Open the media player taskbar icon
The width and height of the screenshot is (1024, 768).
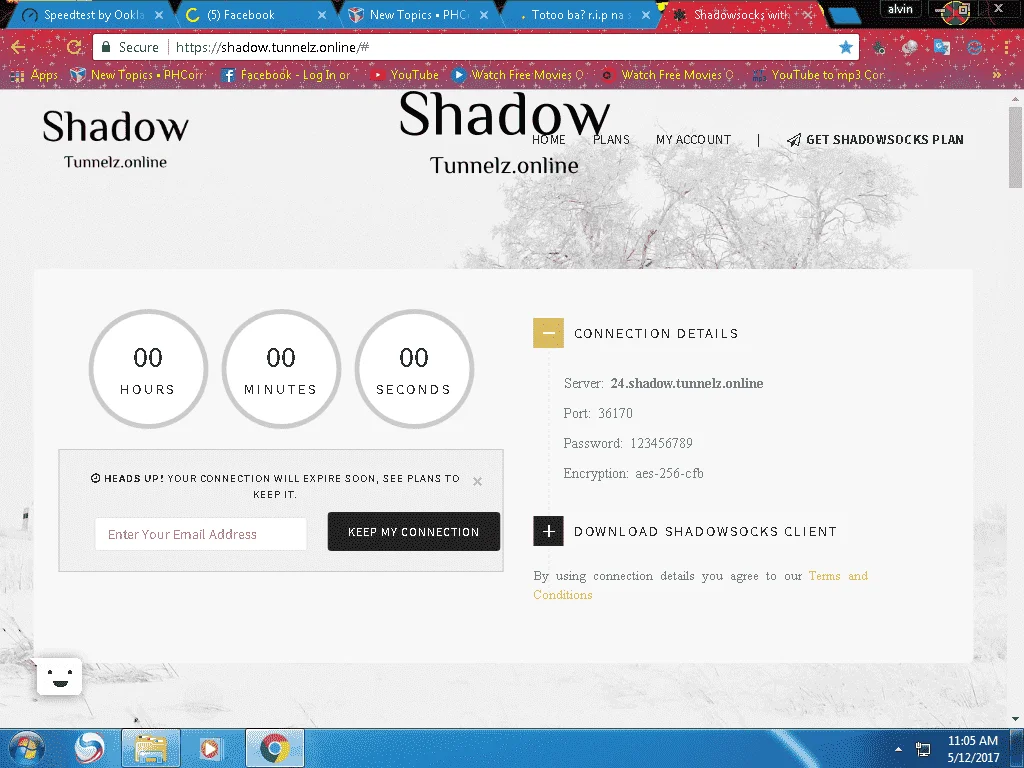pos(210,748)
